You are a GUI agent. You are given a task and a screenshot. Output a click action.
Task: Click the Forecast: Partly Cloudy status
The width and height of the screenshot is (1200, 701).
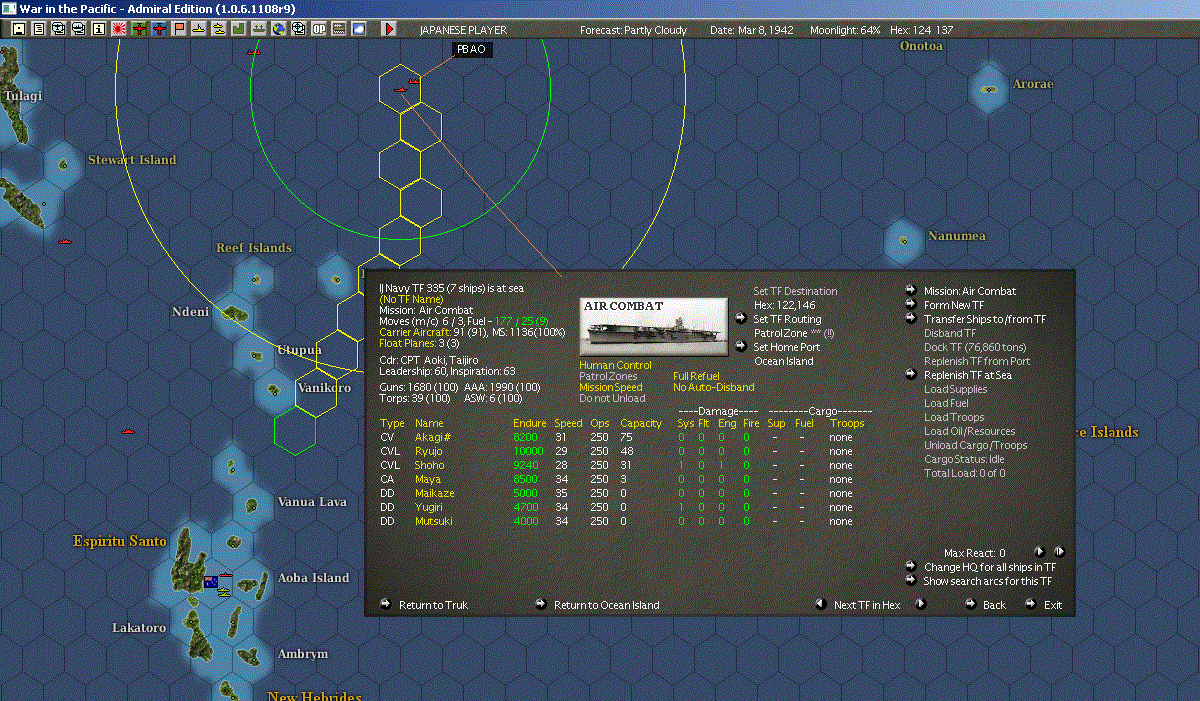pos(633,30)
